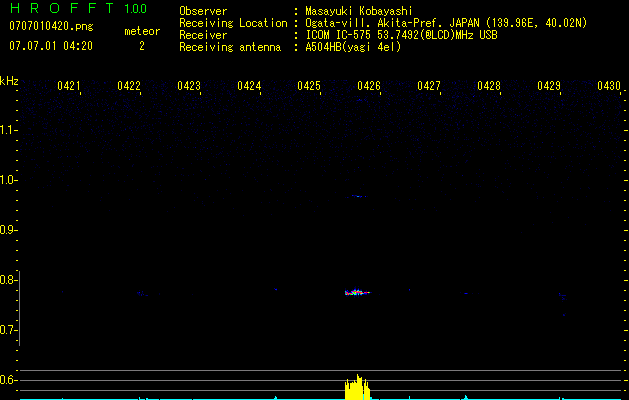Click the 0421 time marker

69,86
